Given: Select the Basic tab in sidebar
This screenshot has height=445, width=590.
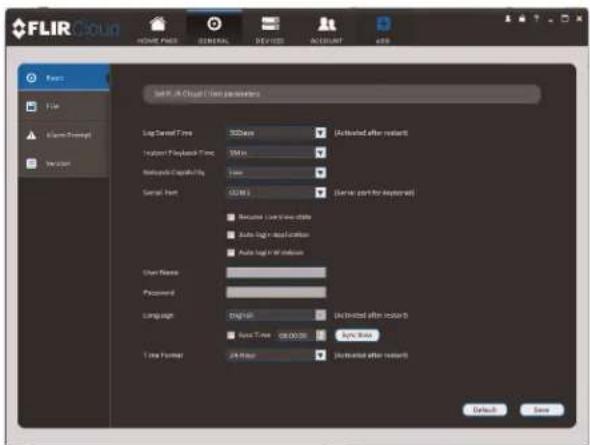Looking at the screenshot, I should [64, 77].
